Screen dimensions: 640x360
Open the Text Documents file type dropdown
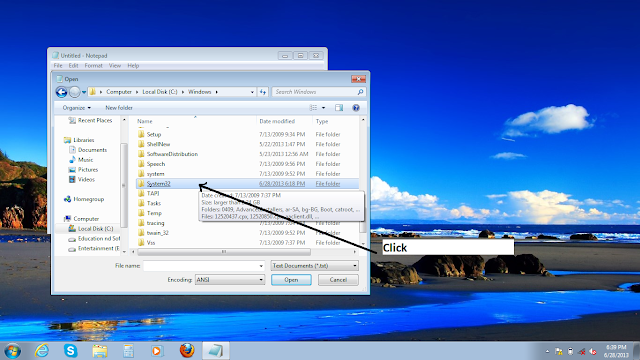pyautogui.click(x=315, y=266)
